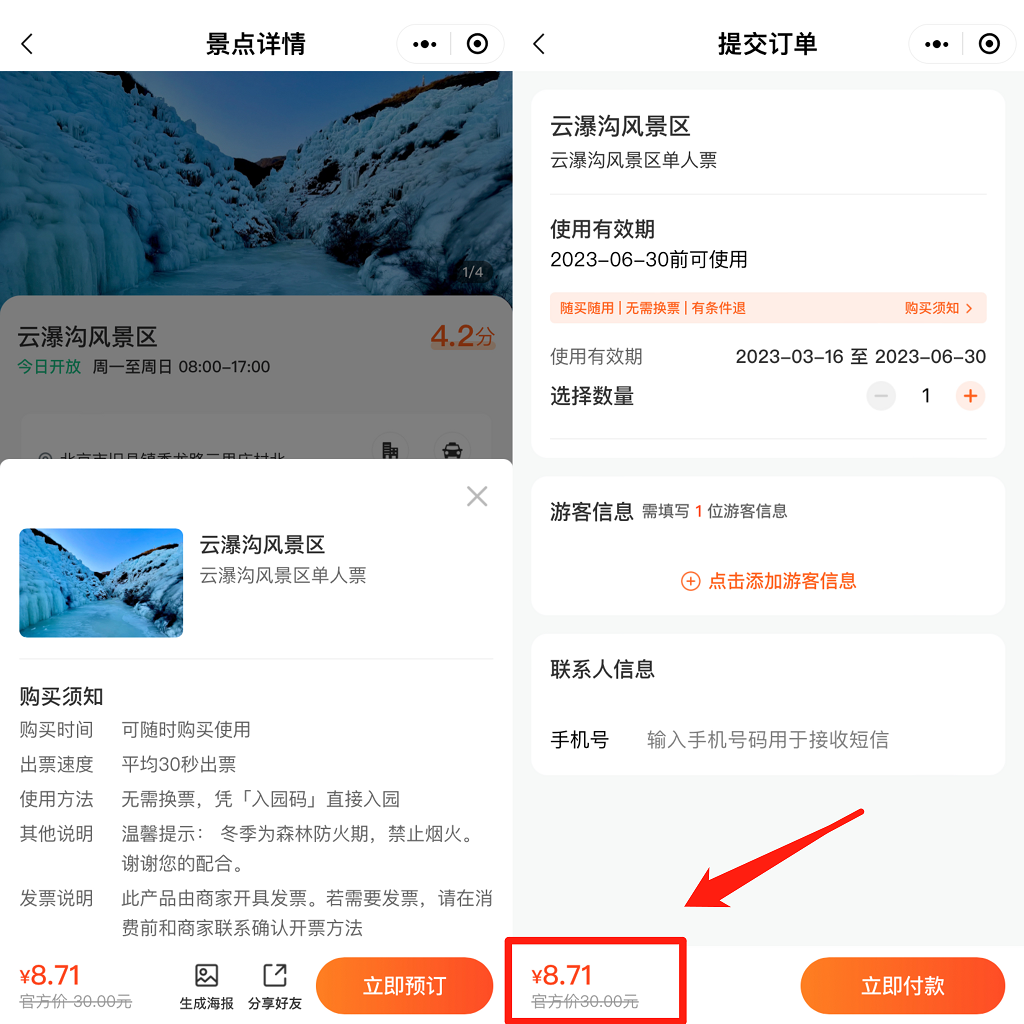Tap the mini-program close circle on 提交订单
Screen dimensions: 1024x1024
click(989, 44)
